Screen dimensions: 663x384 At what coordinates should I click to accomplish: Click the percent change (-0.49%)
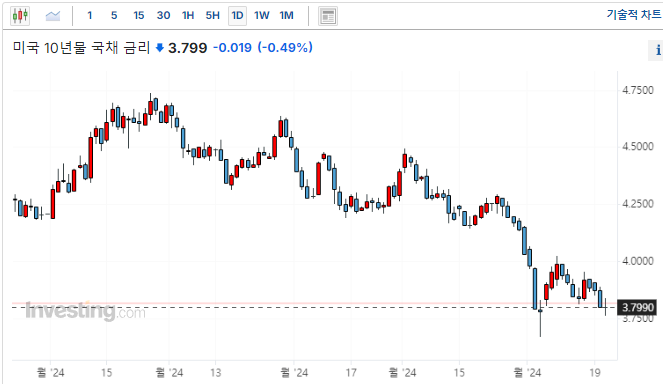click(x=285, y=47)
